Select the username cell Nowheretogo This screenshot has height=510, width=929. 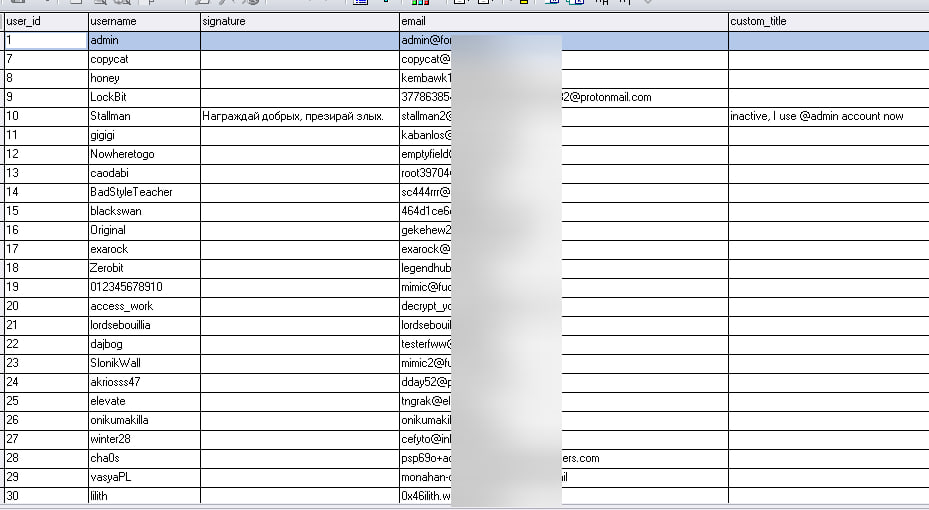point(145,154)
